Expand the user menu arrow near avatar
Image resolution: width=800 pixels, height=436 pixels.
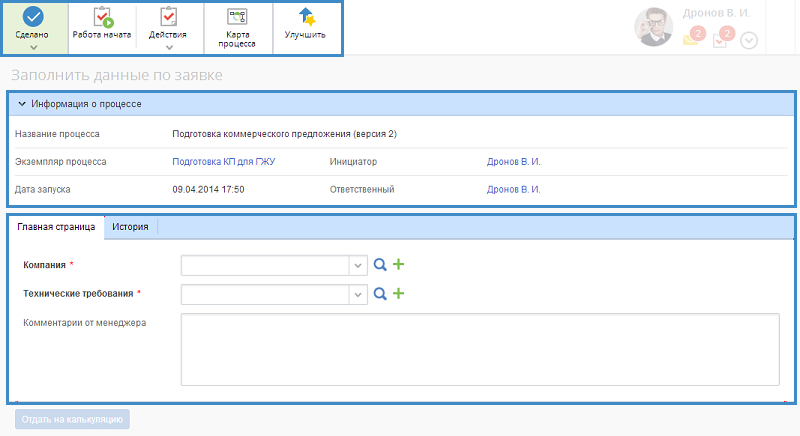click(x=749, y=40)
